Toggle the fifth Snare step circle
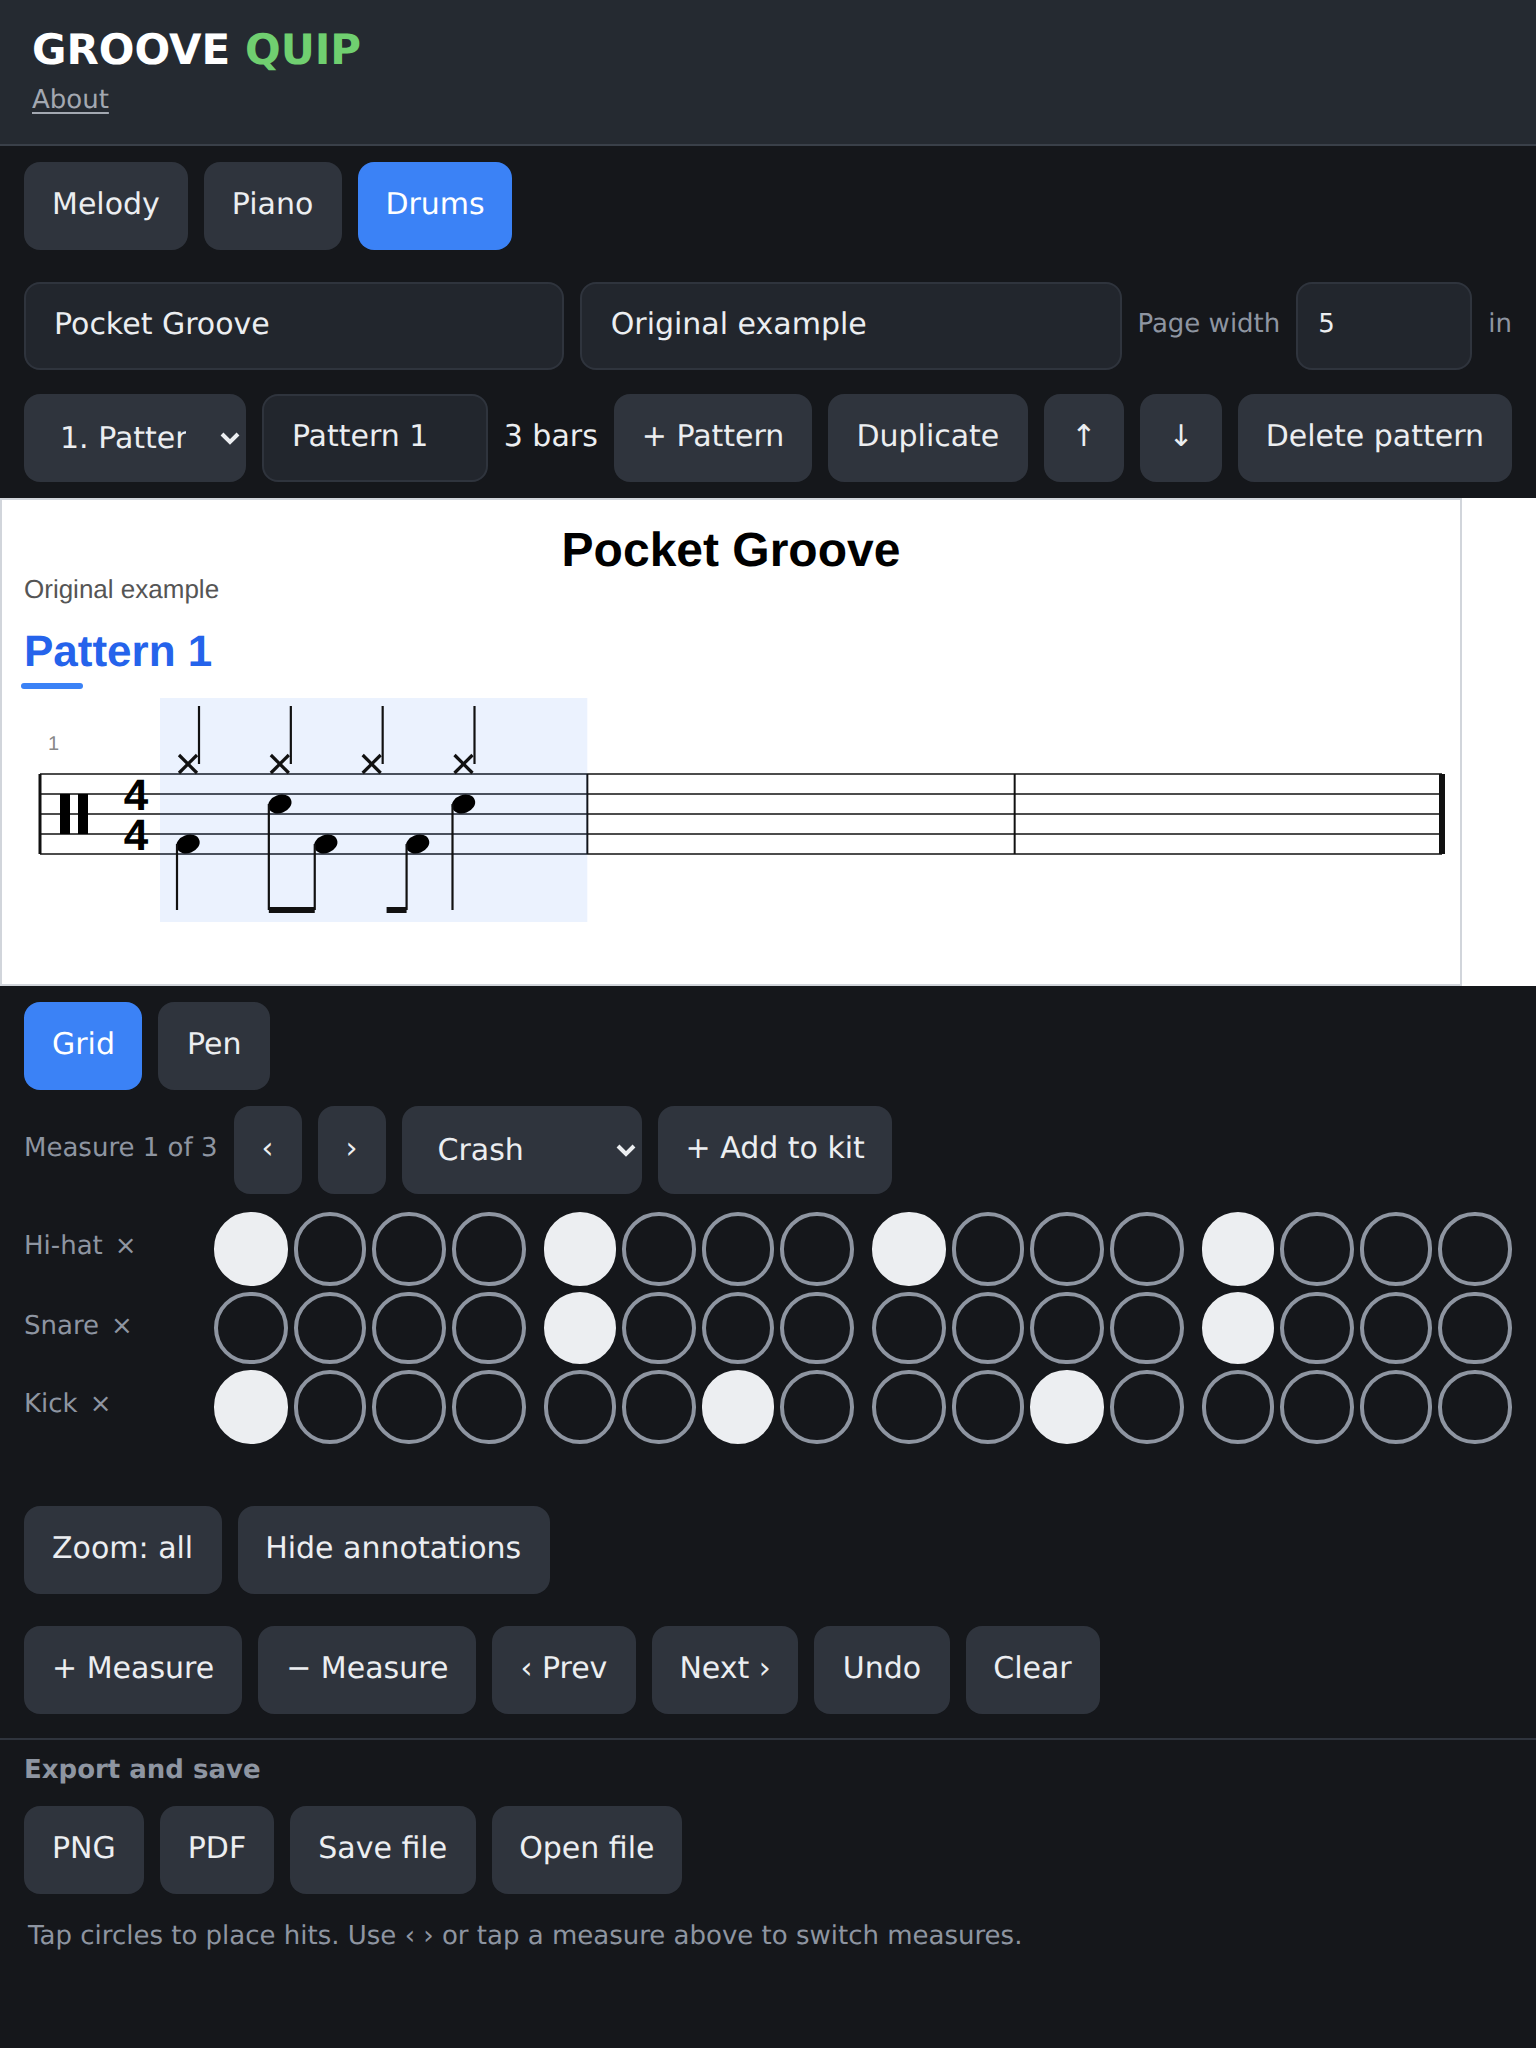 coord(580,1328)
